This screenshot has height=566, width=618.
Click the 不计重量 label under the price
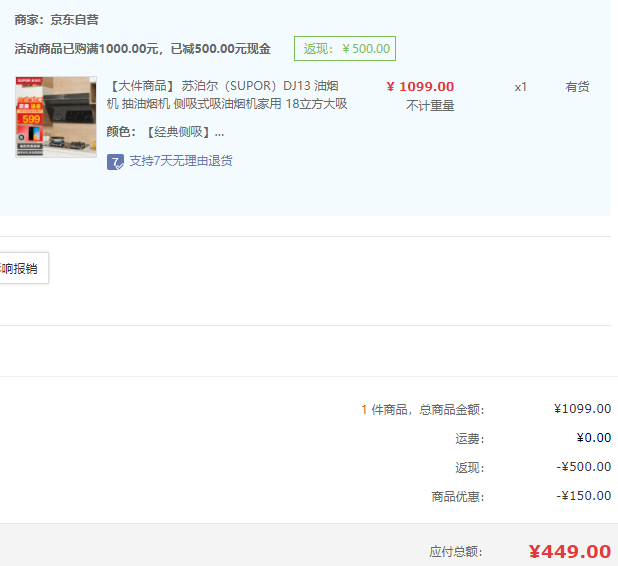[430, 106]
